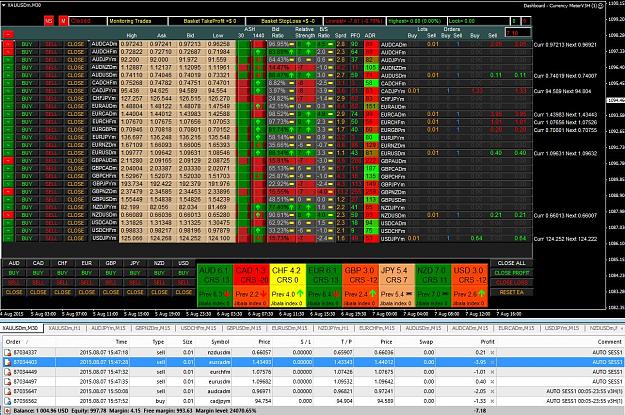Select NZDJPYm,H1 chart tab

pos(333,328)
